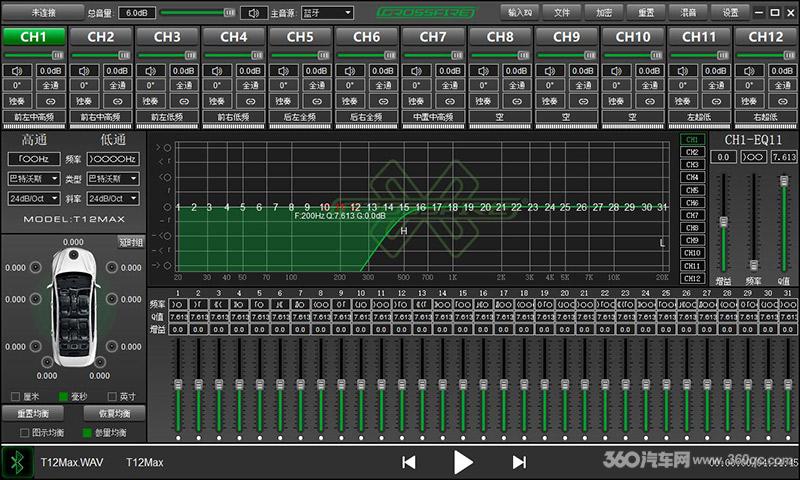Open CH7 output type 中置中高频 selector
Image resolution: width=800 pixels, height=480 pixels.
click(433, 117)
